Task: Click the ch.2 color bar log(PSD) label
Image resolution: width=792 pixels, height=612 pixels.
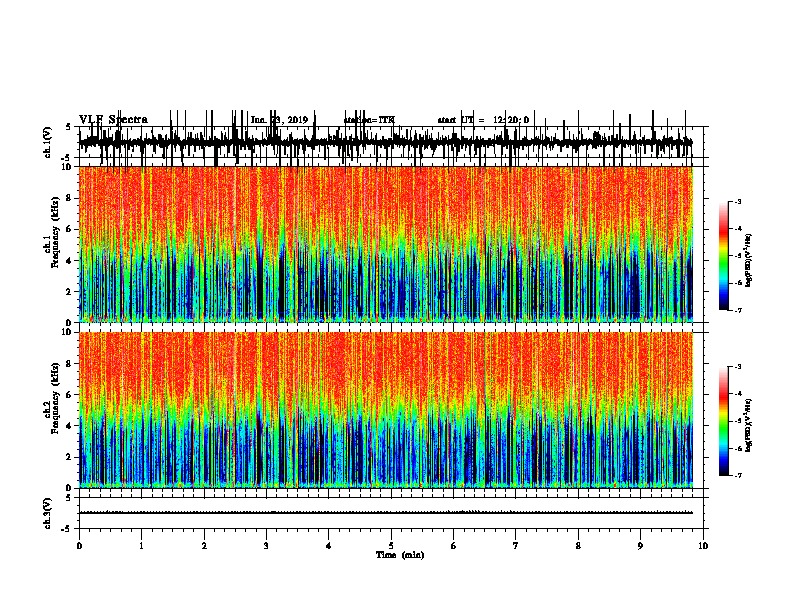Action: (748, 425)
